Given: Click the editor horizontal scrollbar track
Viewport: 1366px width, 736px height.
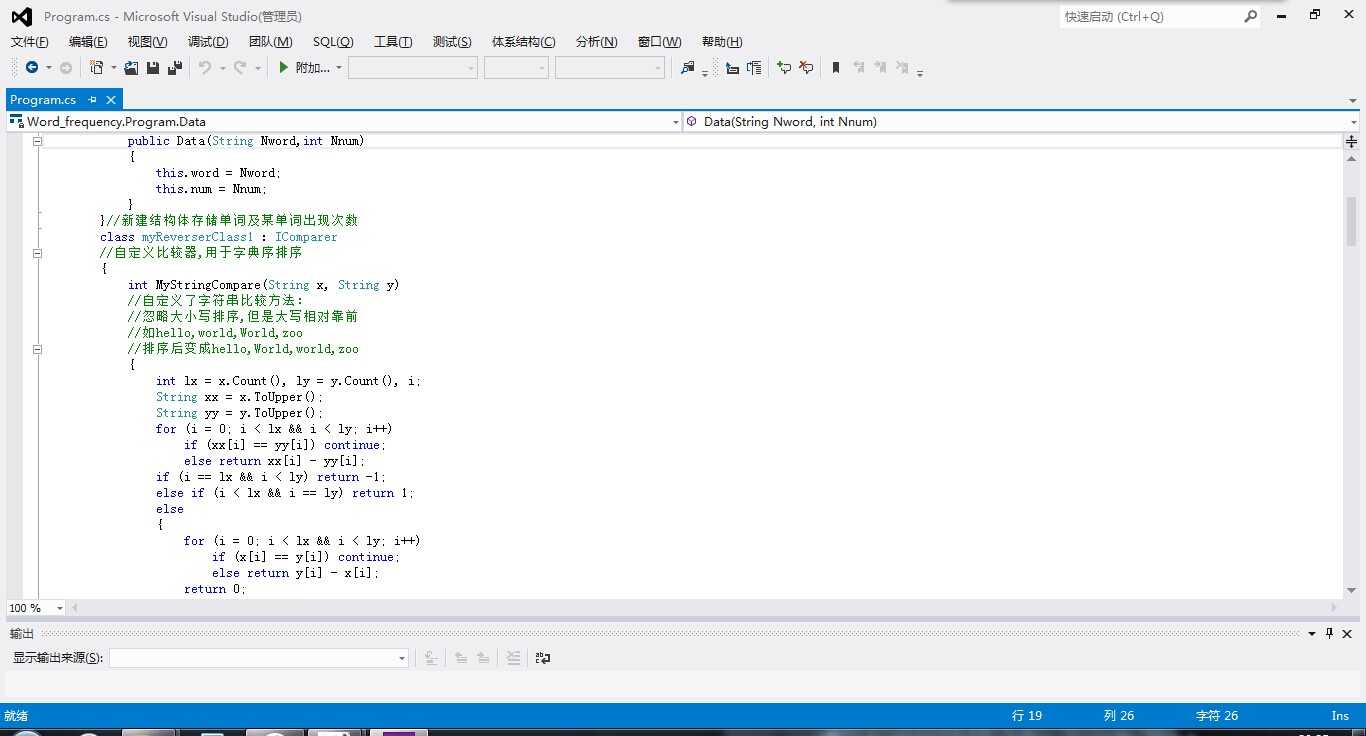Looking at the screenshot, I should tap(704, 608).
